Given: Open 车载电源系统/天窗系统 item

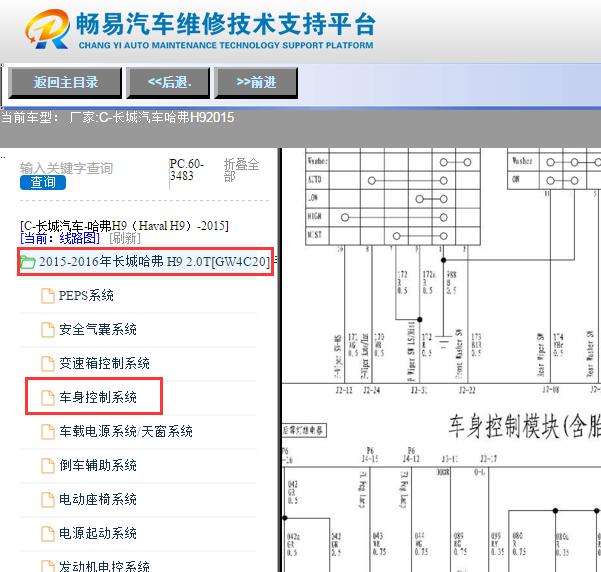Looking at the screenshot, I should (126, 431).
